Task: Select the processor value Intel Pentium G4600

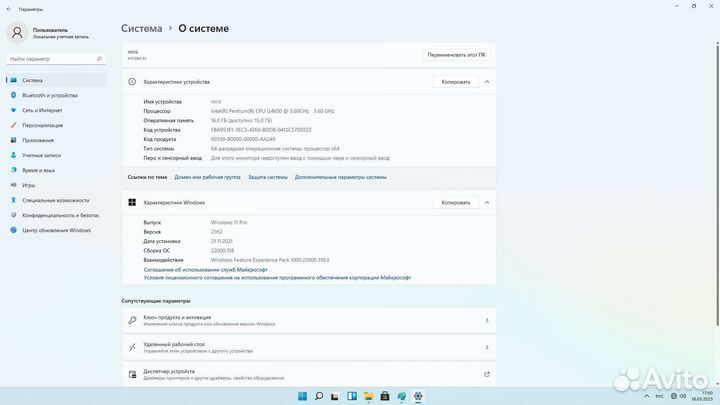Action: pos(272,111)
